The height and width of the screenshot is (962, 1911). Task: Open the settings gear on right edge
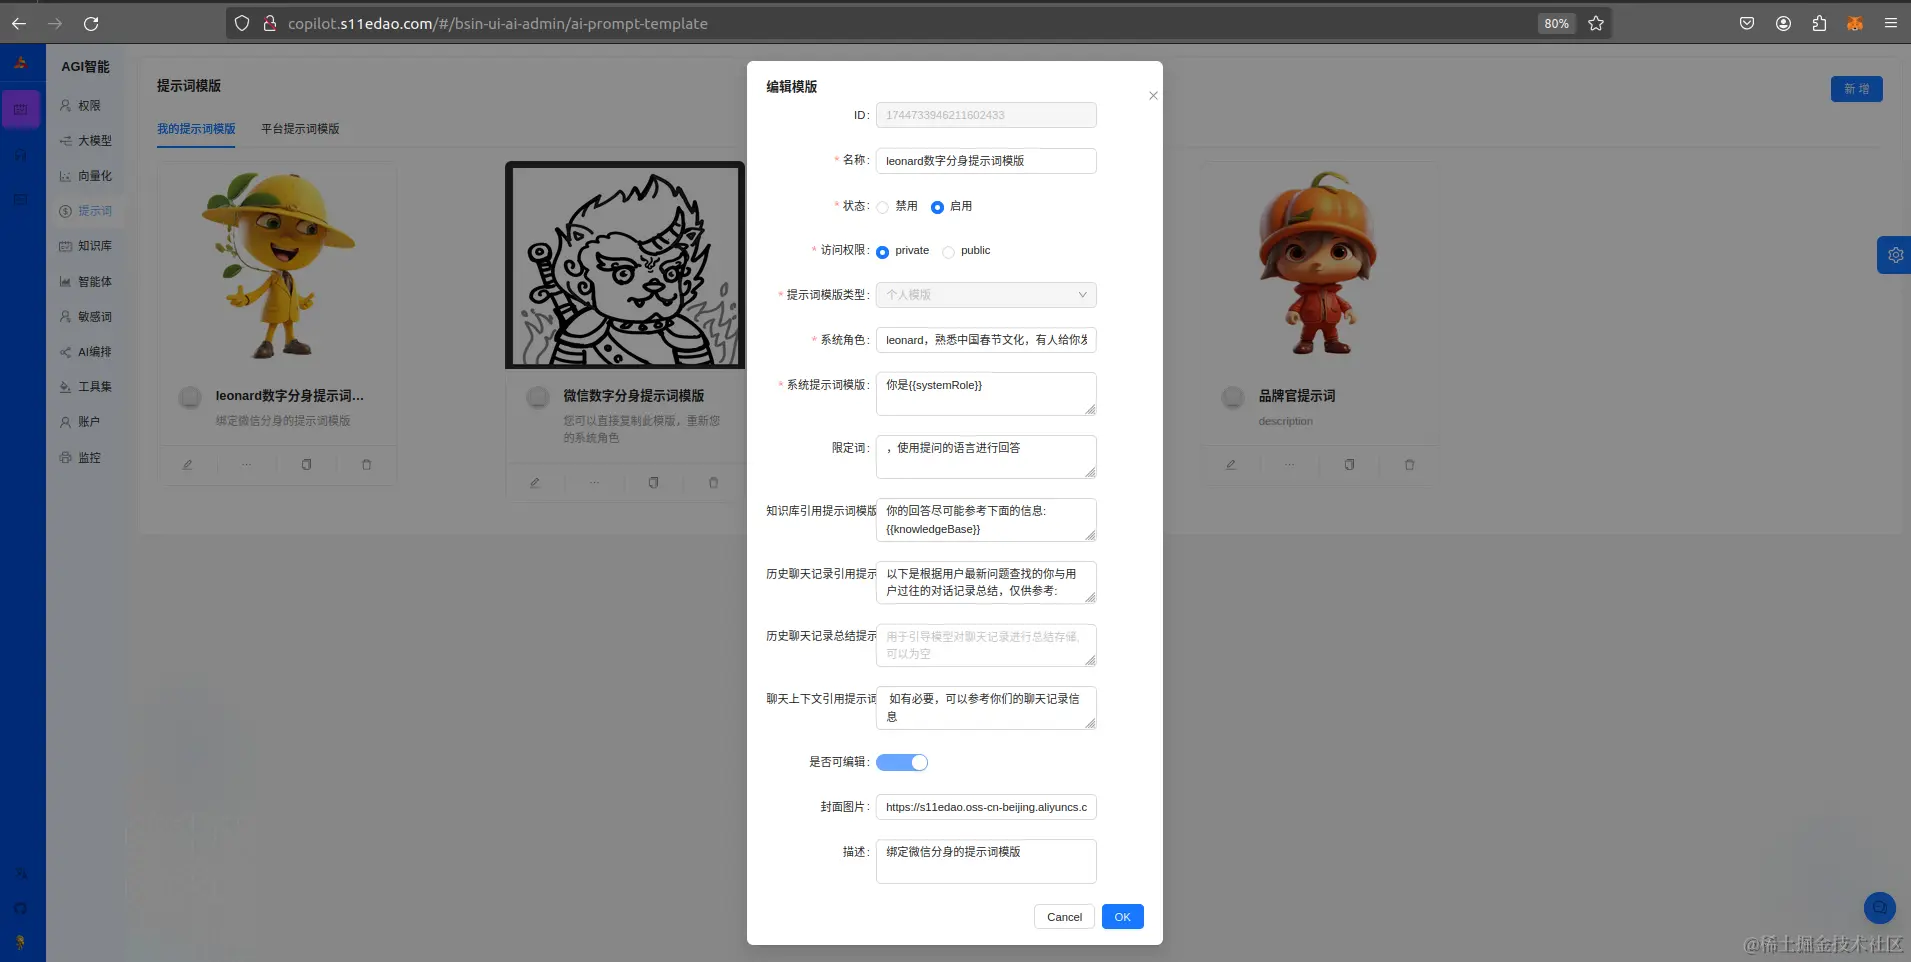[1895, 254]
